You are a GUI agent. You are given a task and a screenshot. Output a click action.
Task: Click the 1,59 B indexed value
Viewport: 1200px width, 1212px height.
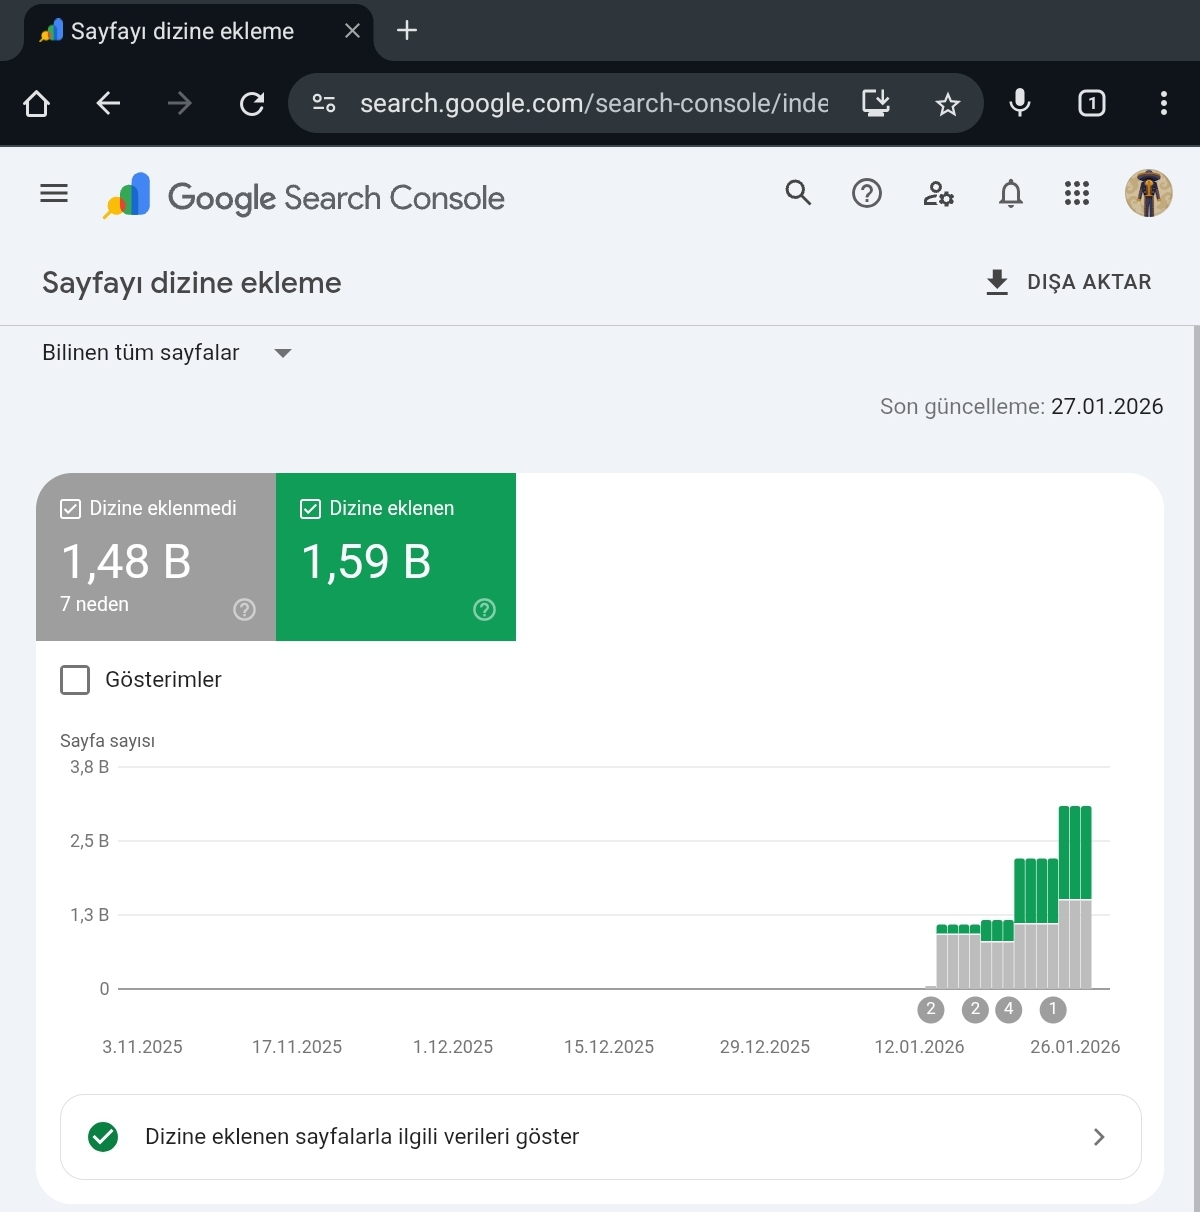click(x=366, y=561)
